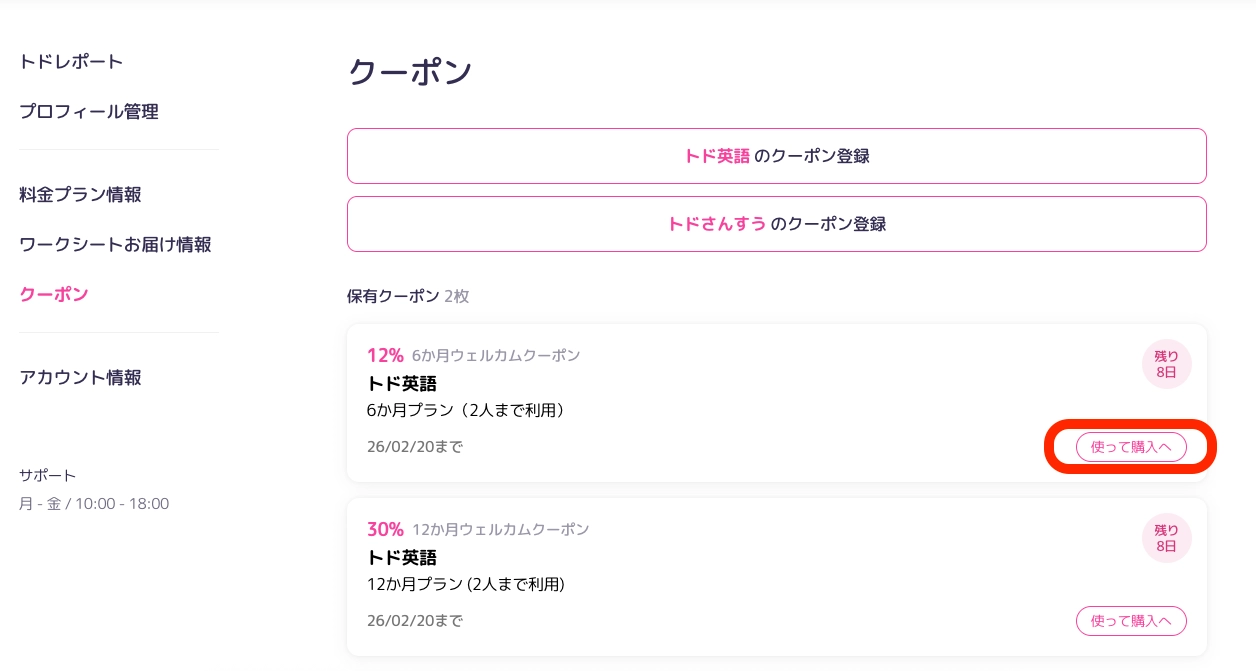Open the トドレポート sidebar item

pyautogui.click(x=71, y=62)
